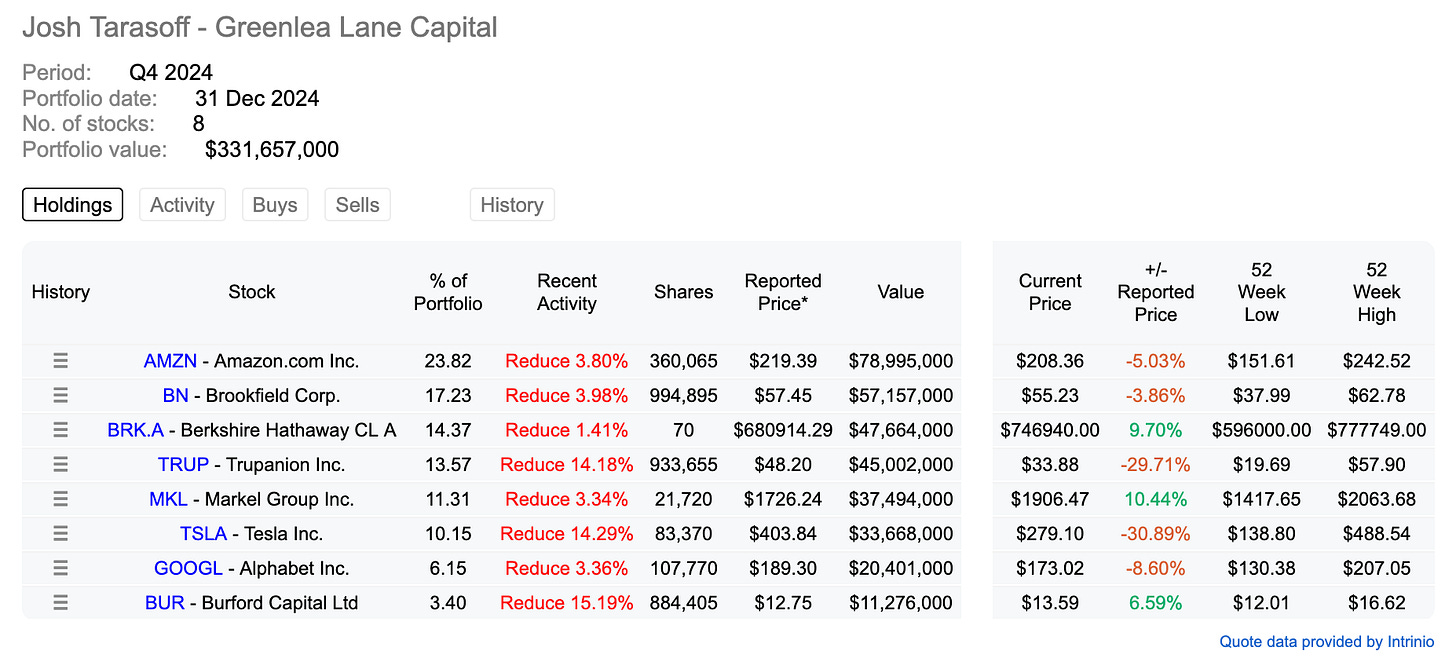This screenshot has width=1456, height=661.
Task: Open the TRUP ticker link
Action: (183, 464)
